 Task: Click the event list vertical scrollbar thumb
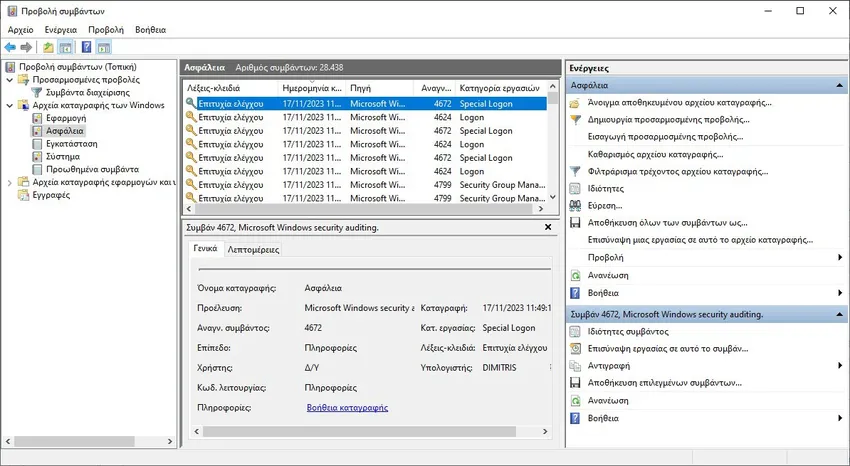coord(552,98)
